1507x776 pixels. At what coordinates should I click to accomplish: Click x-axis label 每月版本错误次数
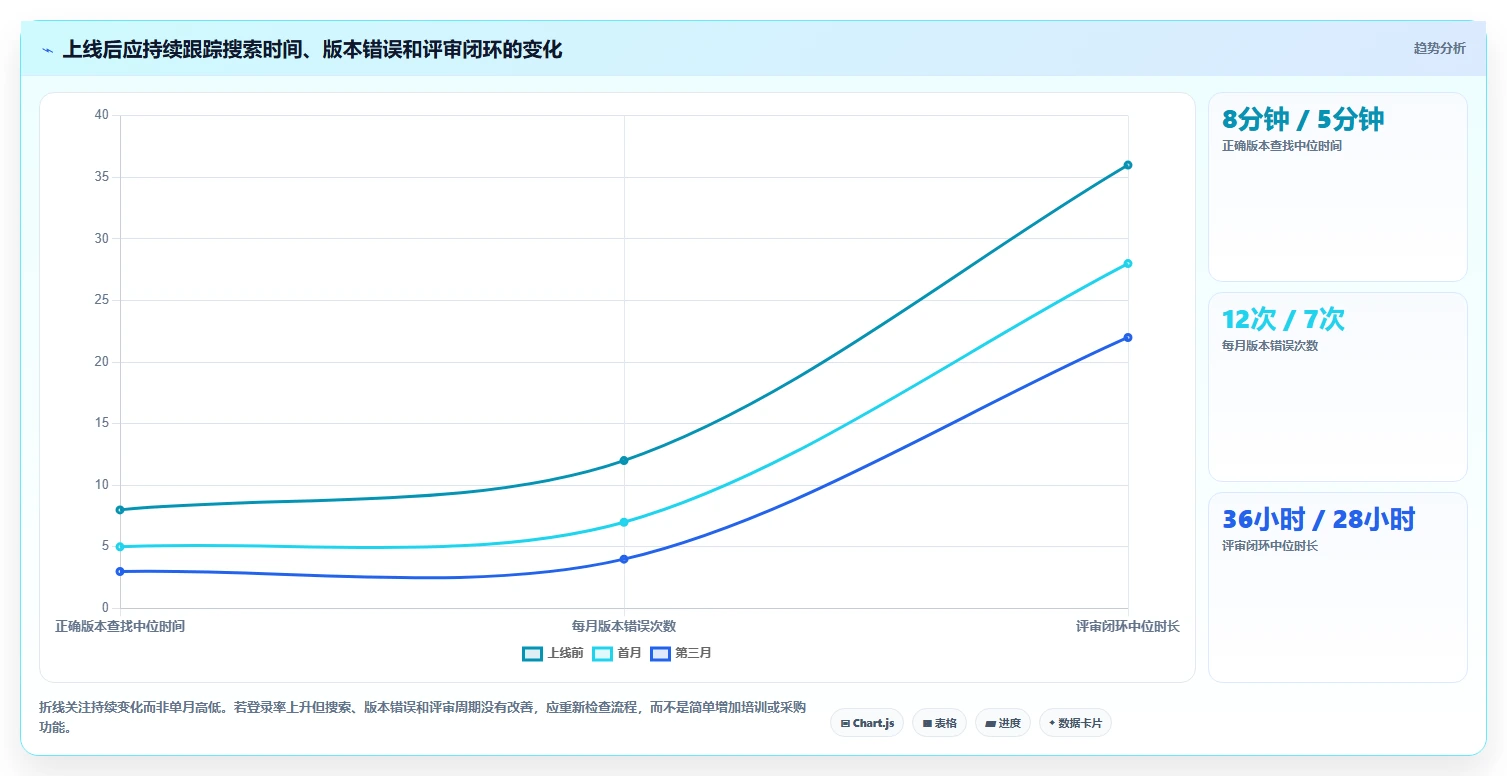point(624,626)
